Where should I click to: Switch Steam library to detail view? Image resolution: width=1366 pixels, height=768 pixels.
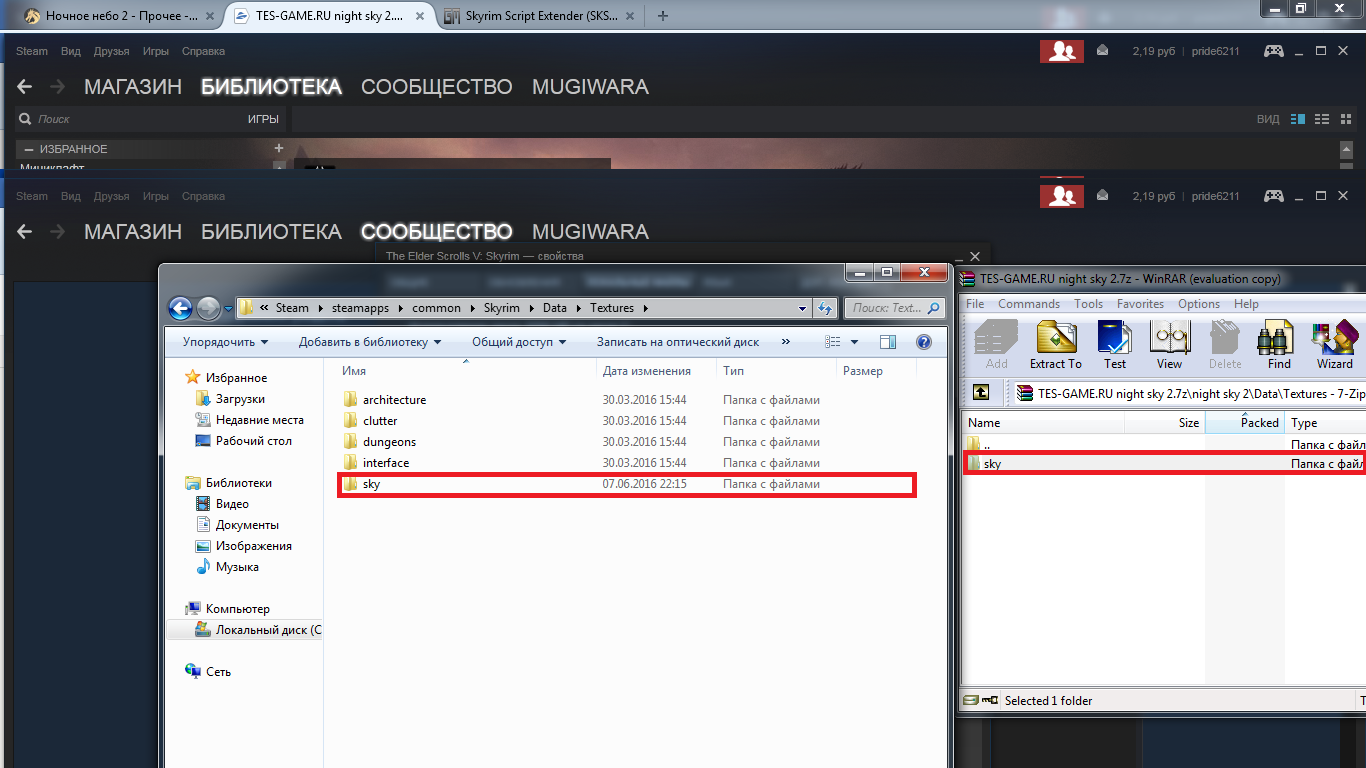pyautogui.click(x=1298, y=119)
